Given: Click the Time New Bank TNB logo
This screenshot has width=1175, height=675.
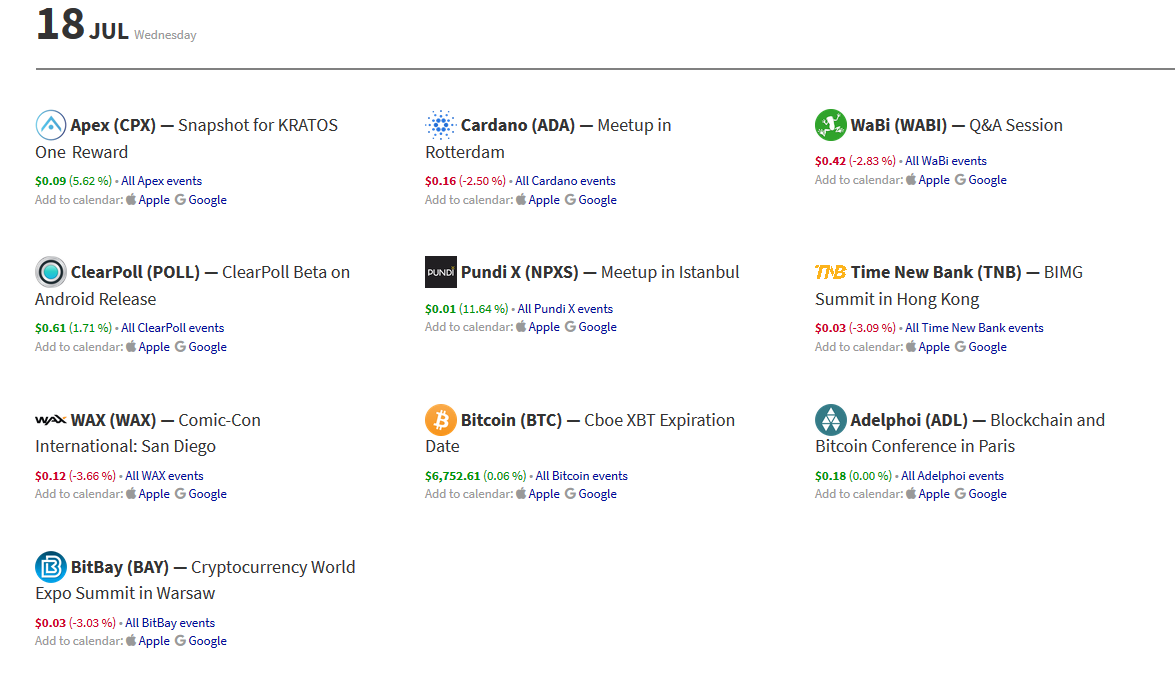Looking at the screenshot, I should click(x=830, y=272).
